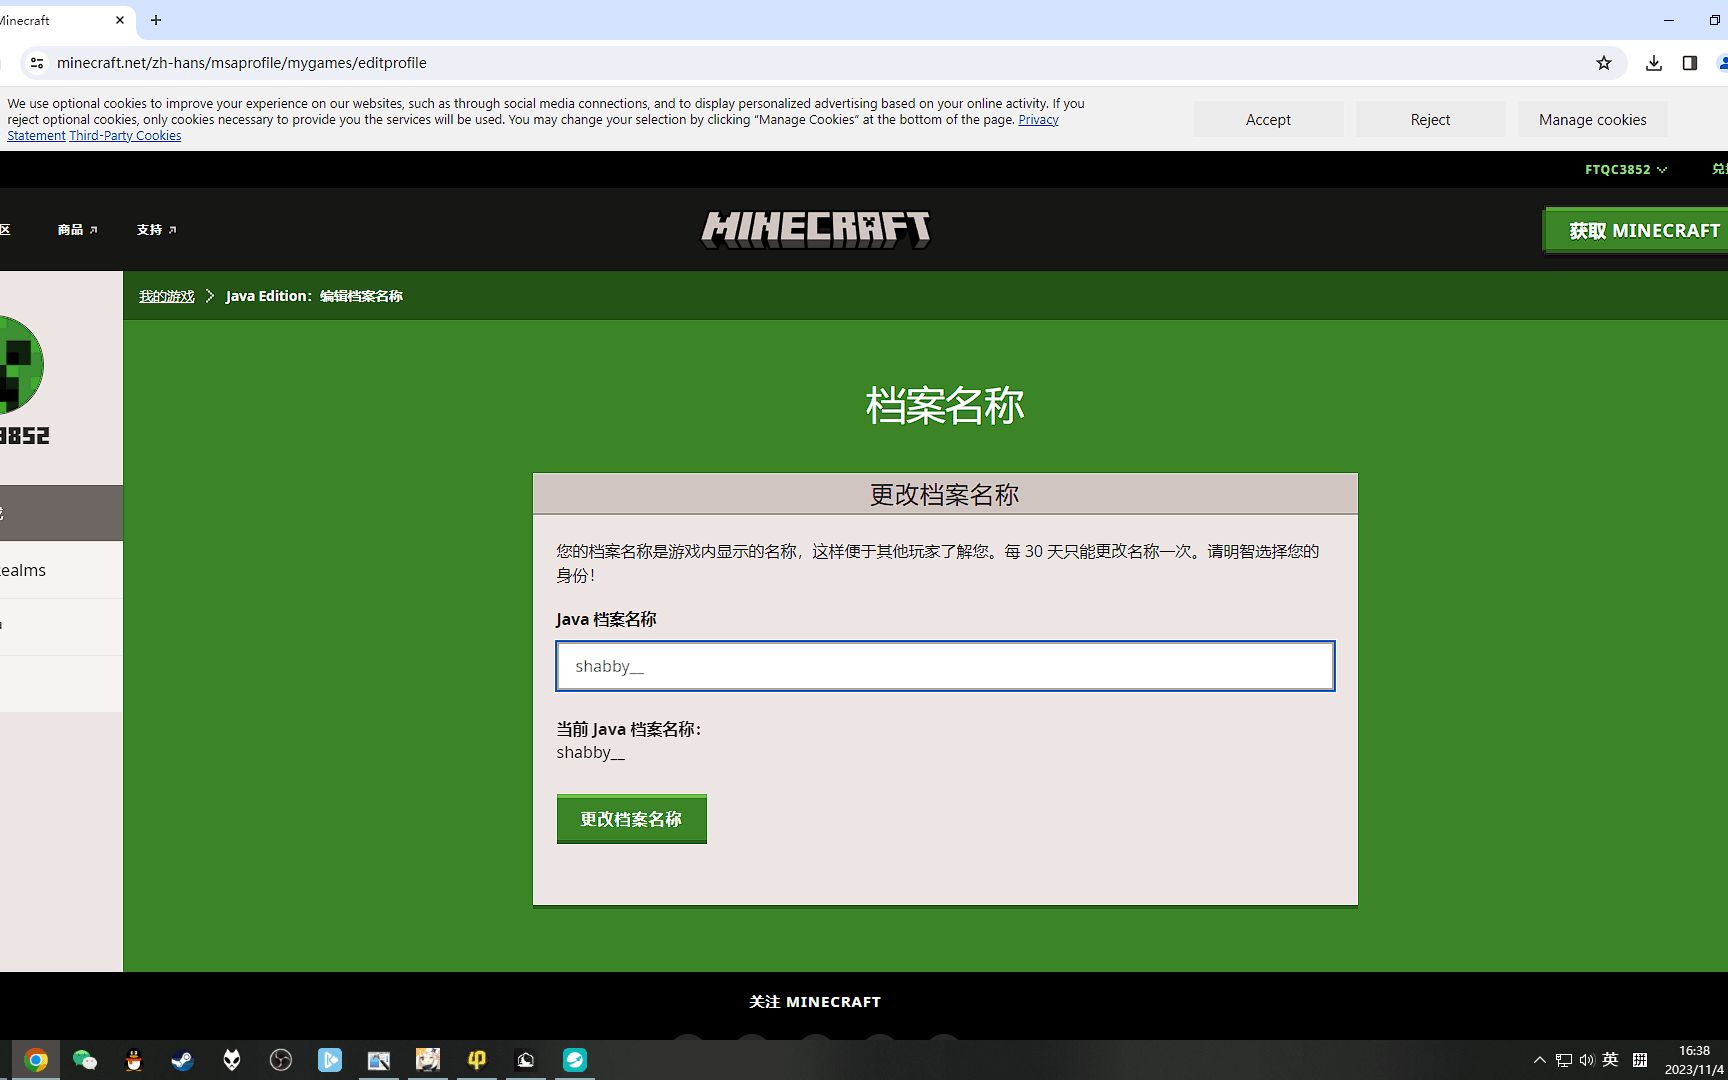The height and width of the screenshot is (1080, 1728).
Task: Open QQ penguin icon in taskbar
Action: [x=134, y=1060]
